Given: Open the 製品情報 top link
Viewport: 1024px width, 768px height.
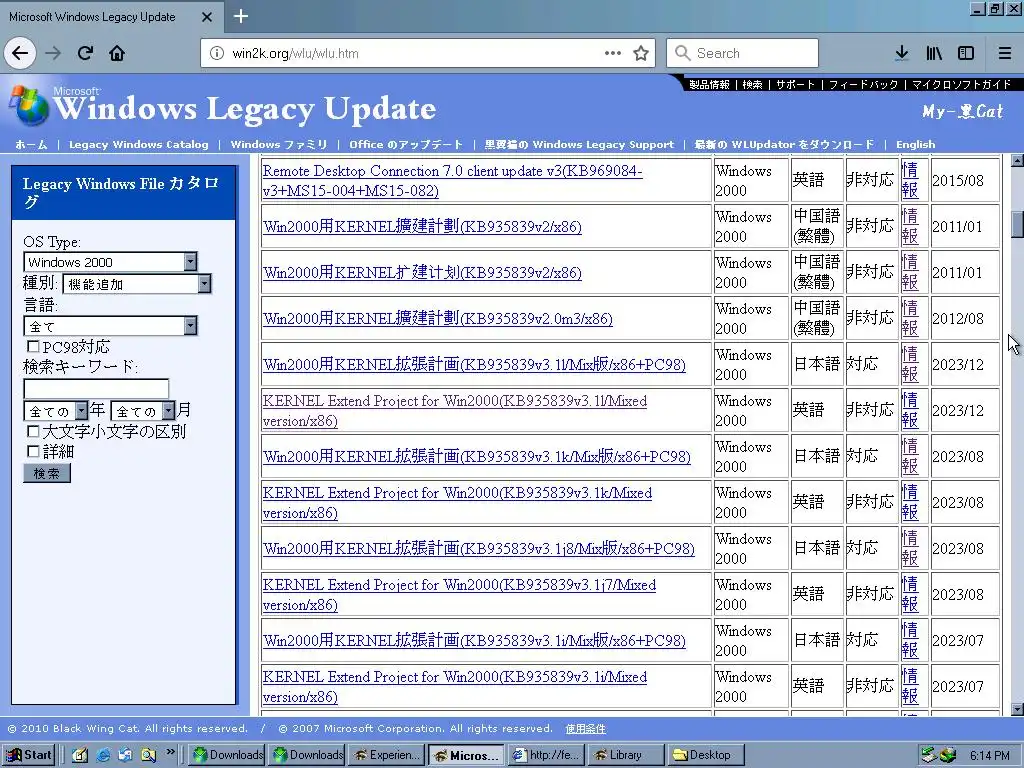Looking at the screenshot, I should [709, 84].
